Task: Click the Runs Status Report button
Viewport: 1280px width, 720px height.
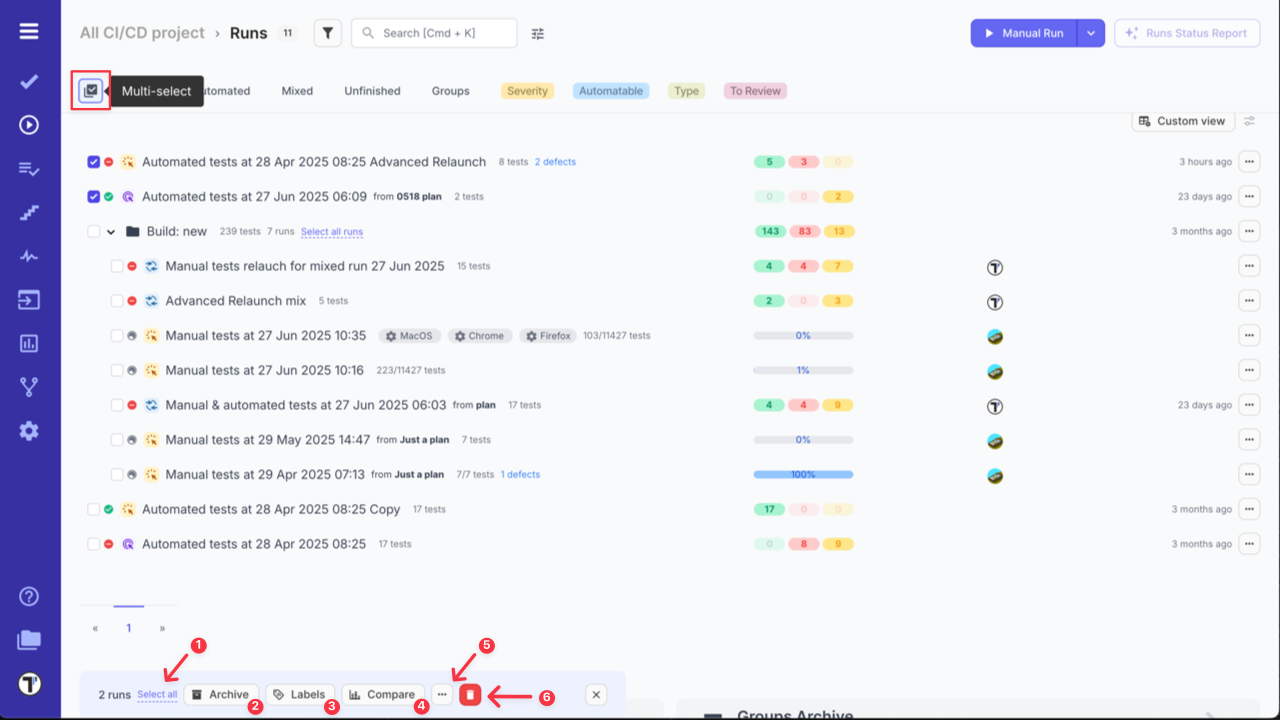Action: pyautogui.click(x=1186, y=32)
